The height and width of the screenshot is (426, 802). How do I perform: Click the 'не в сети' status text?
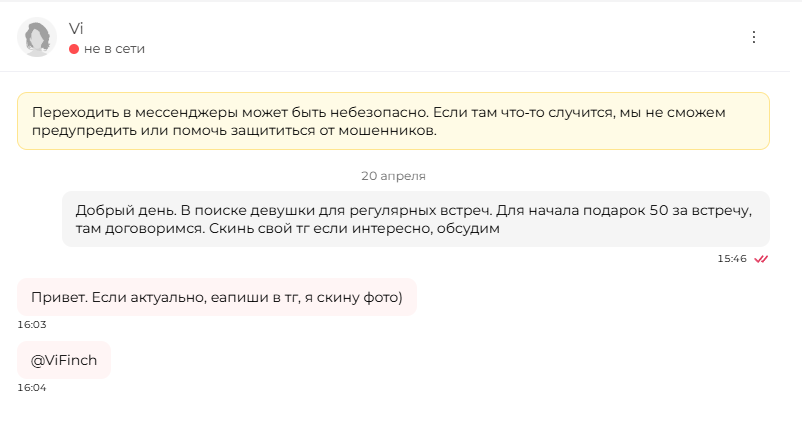point(114,49)
